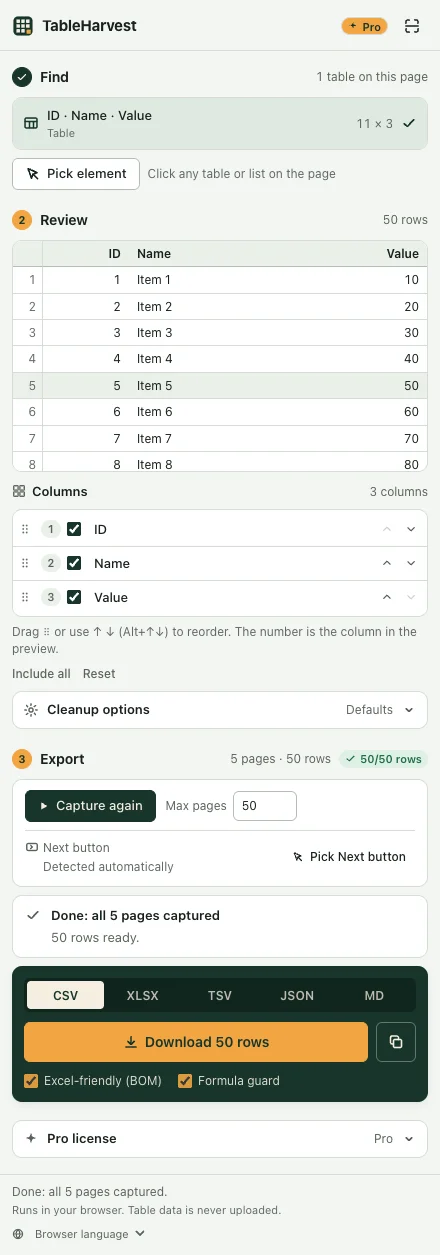Select the TSV format tab

[x=220, y=996]
